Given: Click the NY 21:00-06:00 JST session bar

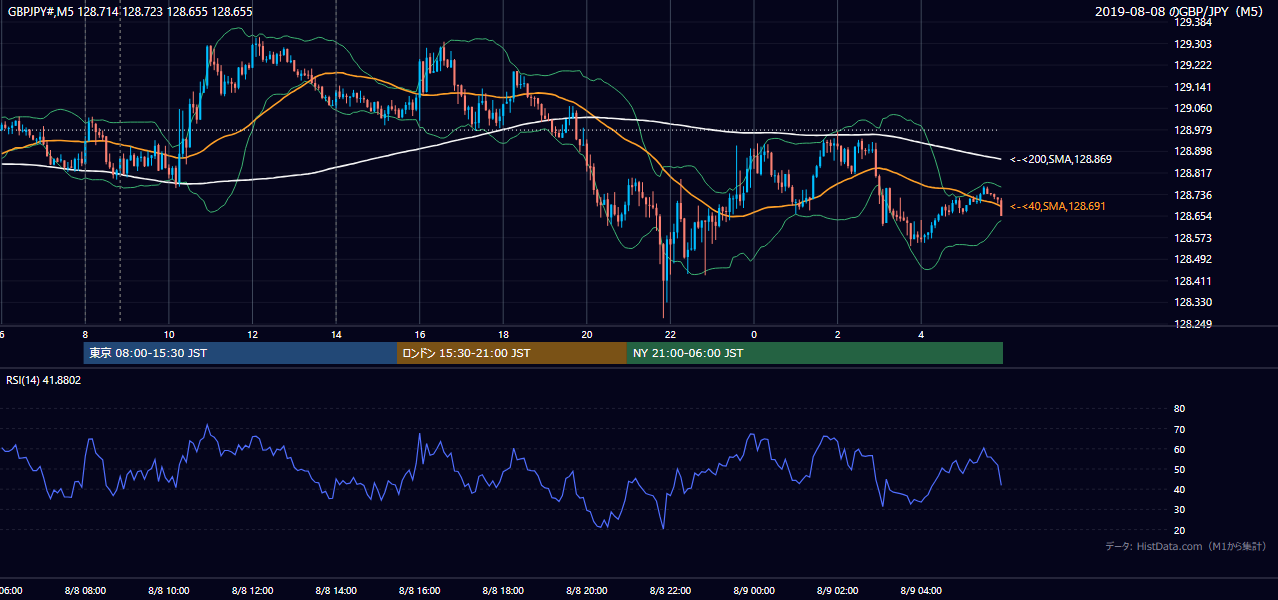Looking at the screenshot, I should (815, 353).
